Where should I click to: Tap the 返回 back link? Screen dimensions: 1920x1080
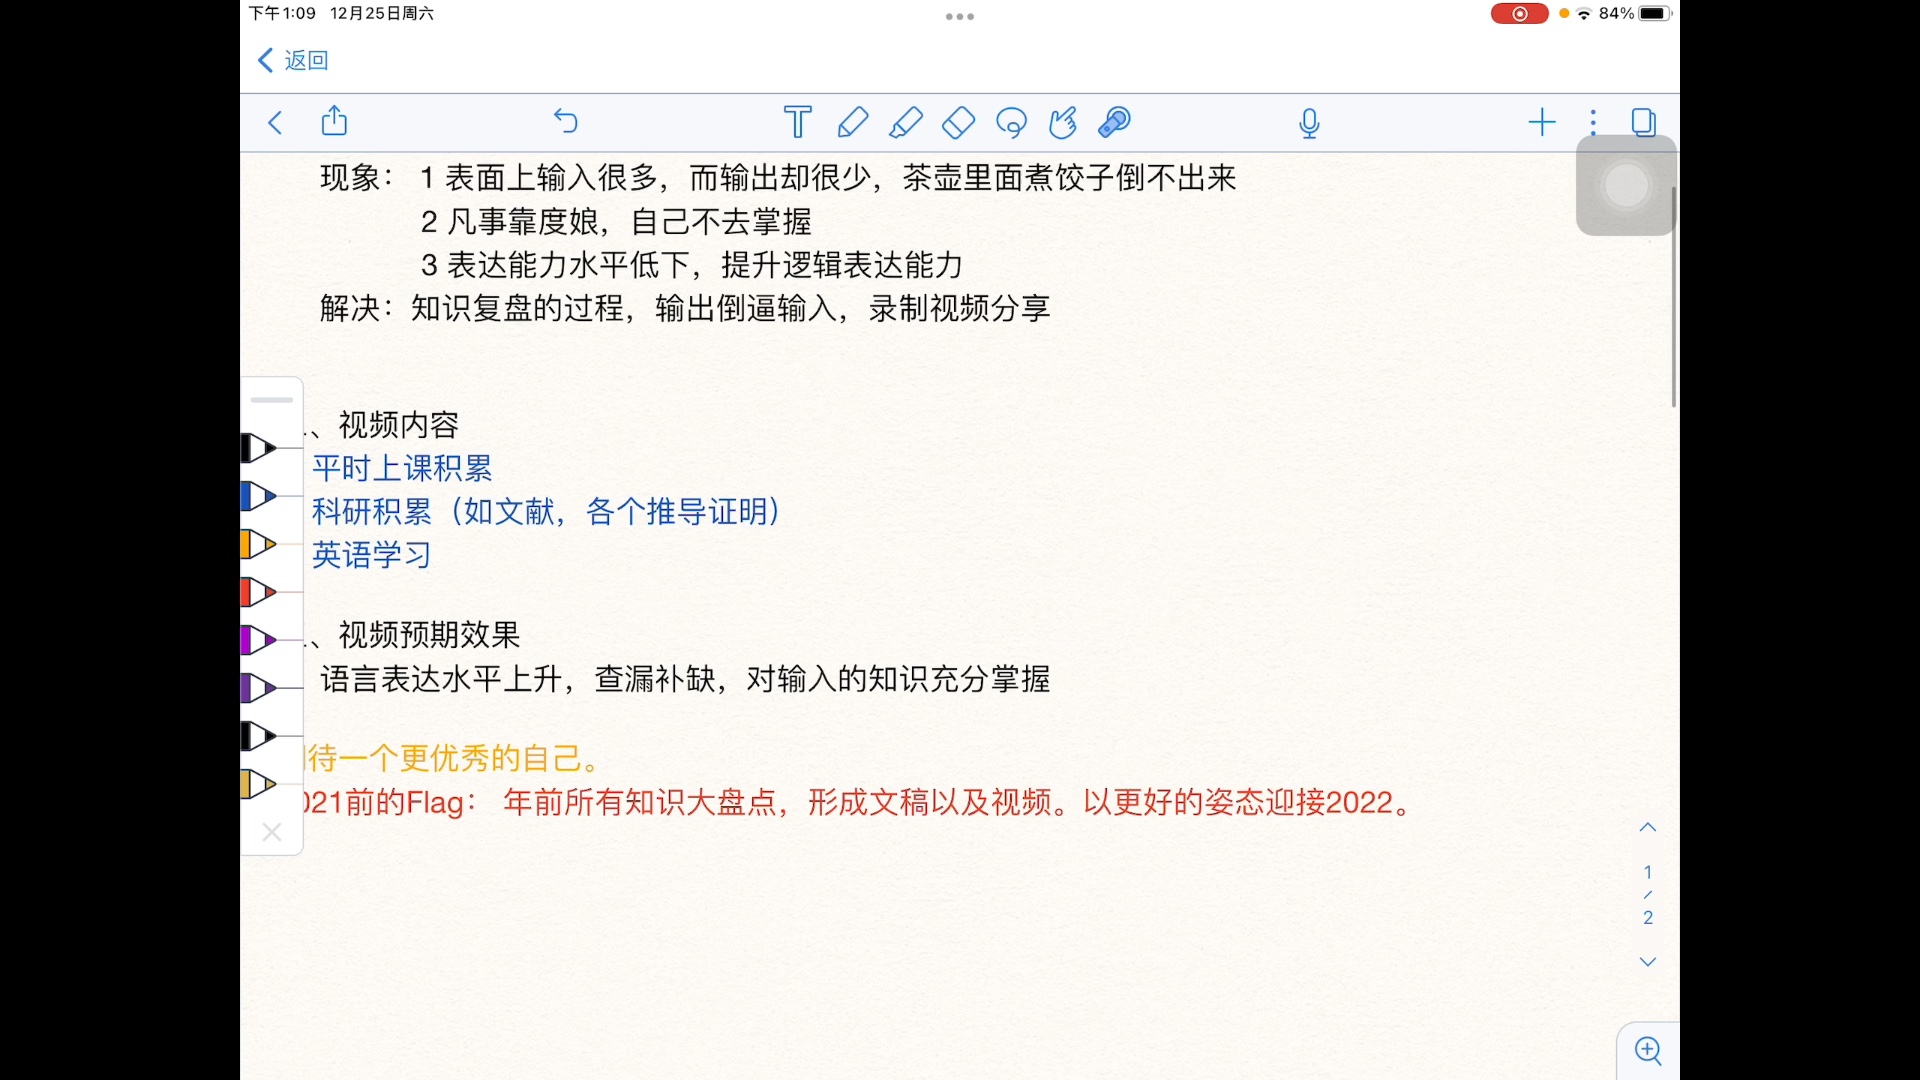tap(293, 60)
